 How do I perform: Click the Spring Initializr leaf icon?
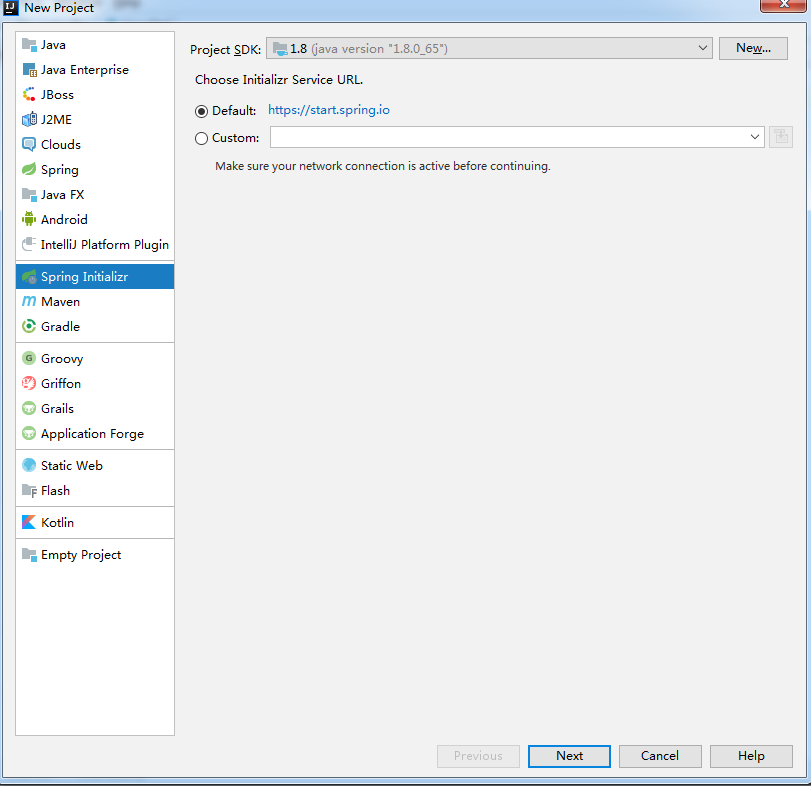29,277
